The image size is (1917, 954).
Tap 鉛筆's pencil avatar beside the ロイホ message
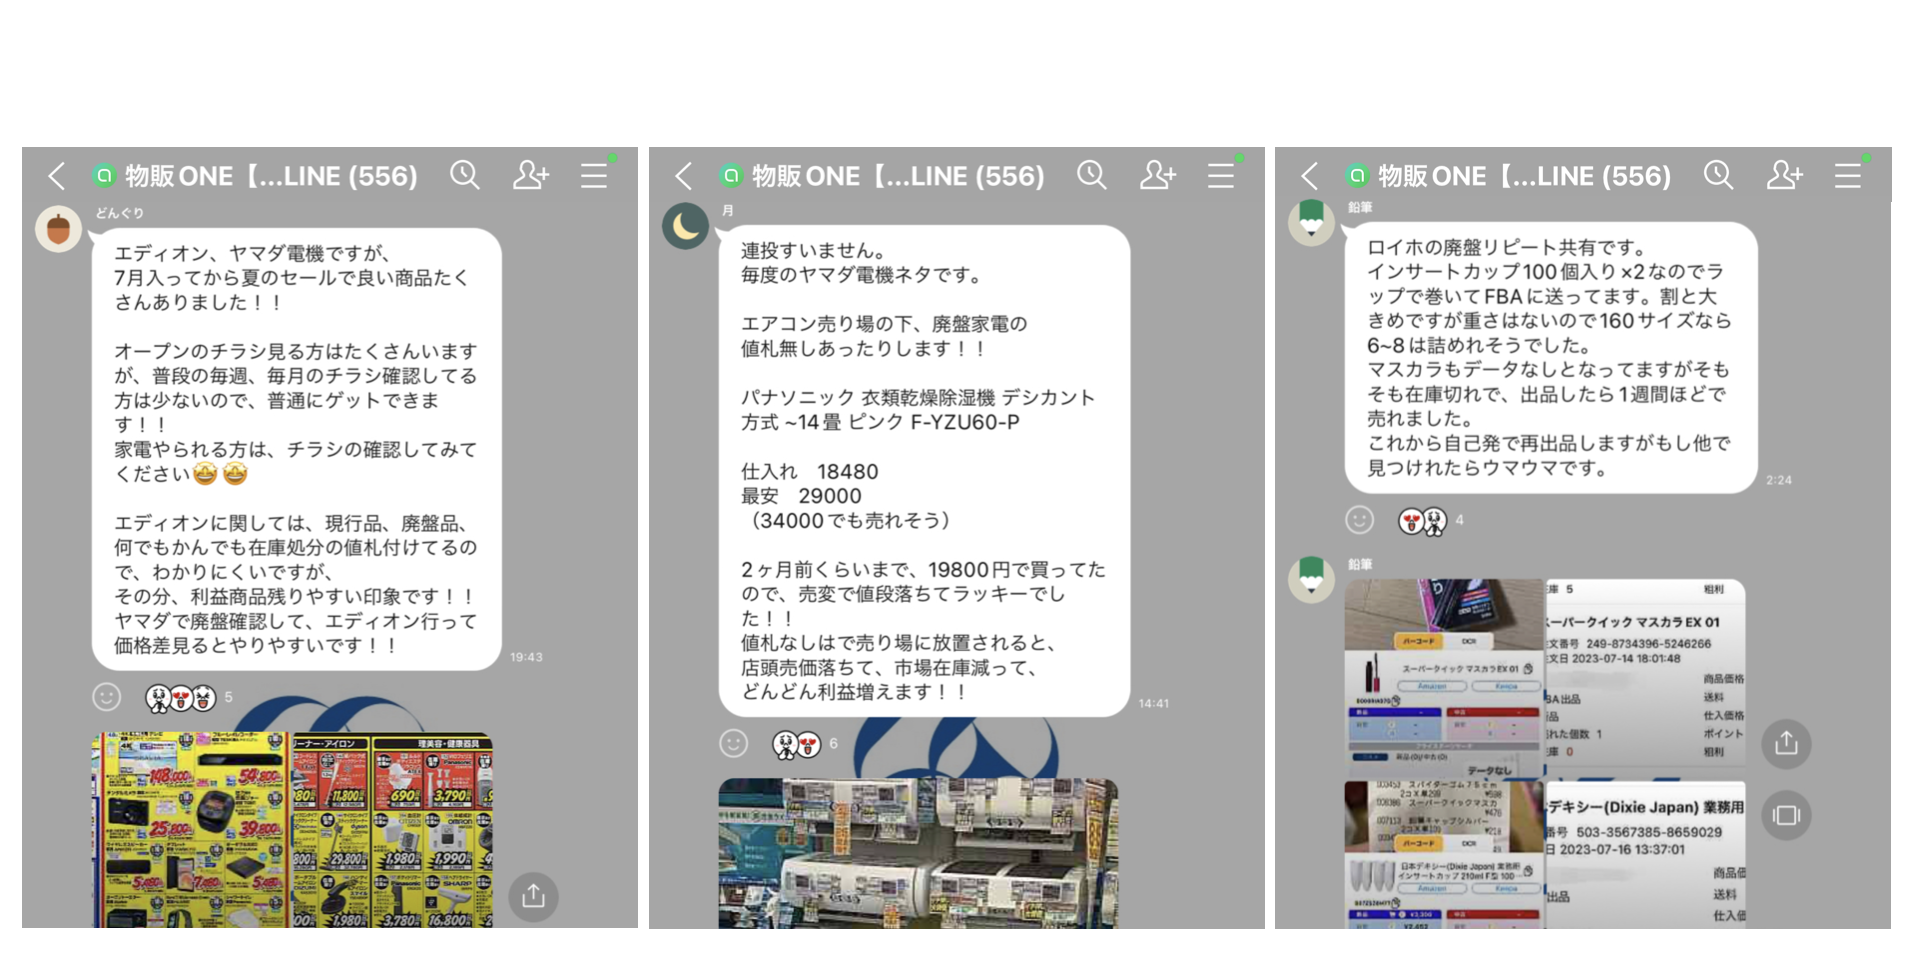coord(1312,223)
